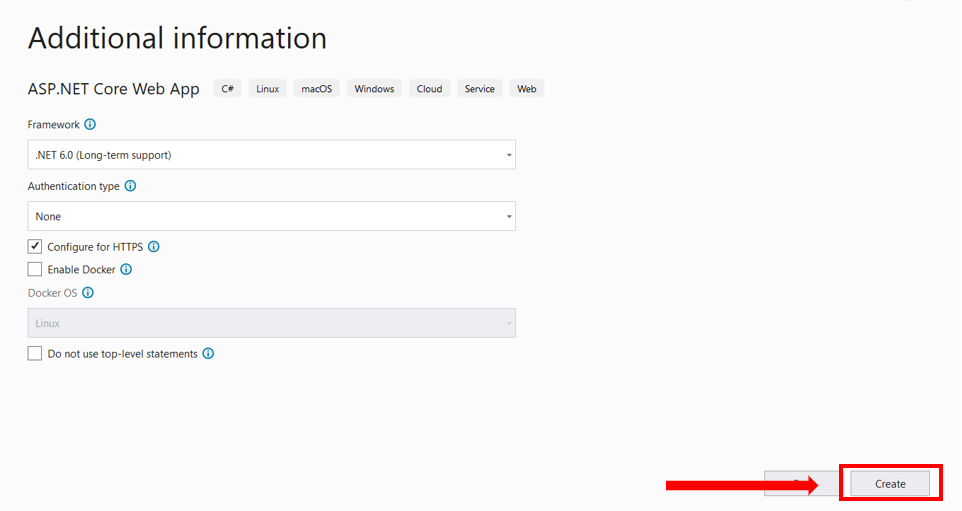The height and width of the screenshot is (511, 962).
Task: Click the ASP.NET Core Web App title
Action: [114, 89]
